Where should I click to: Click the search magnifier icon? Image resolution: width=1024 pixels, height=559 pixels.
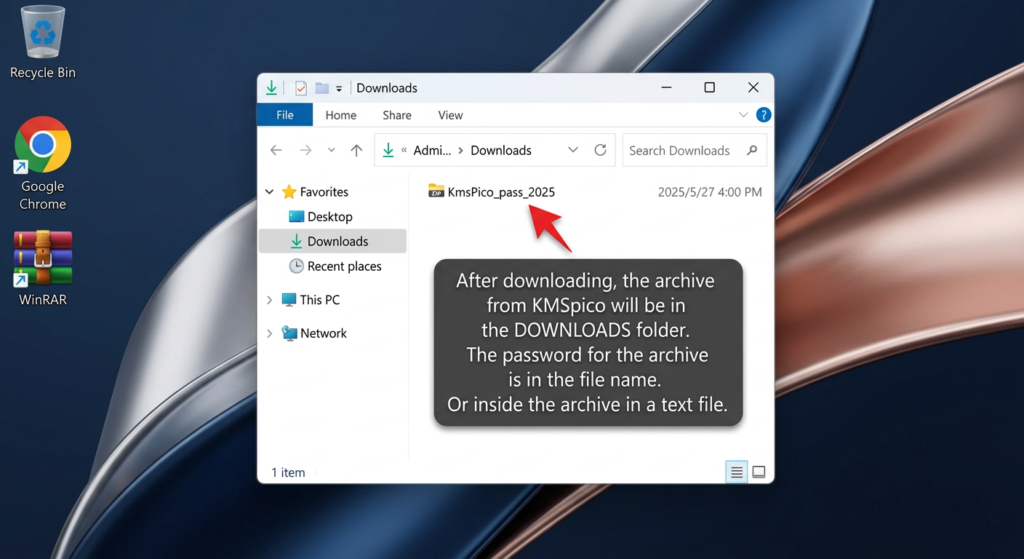[x=752, y=150]
